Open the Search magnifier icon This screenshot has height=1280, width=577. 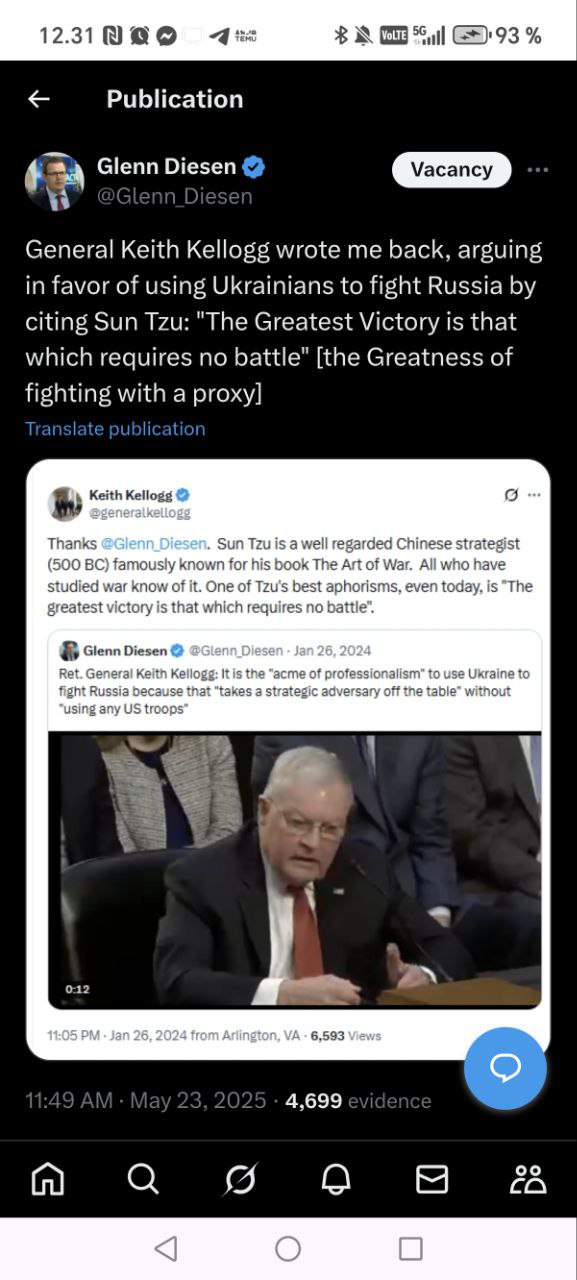tap(143, 1180)
